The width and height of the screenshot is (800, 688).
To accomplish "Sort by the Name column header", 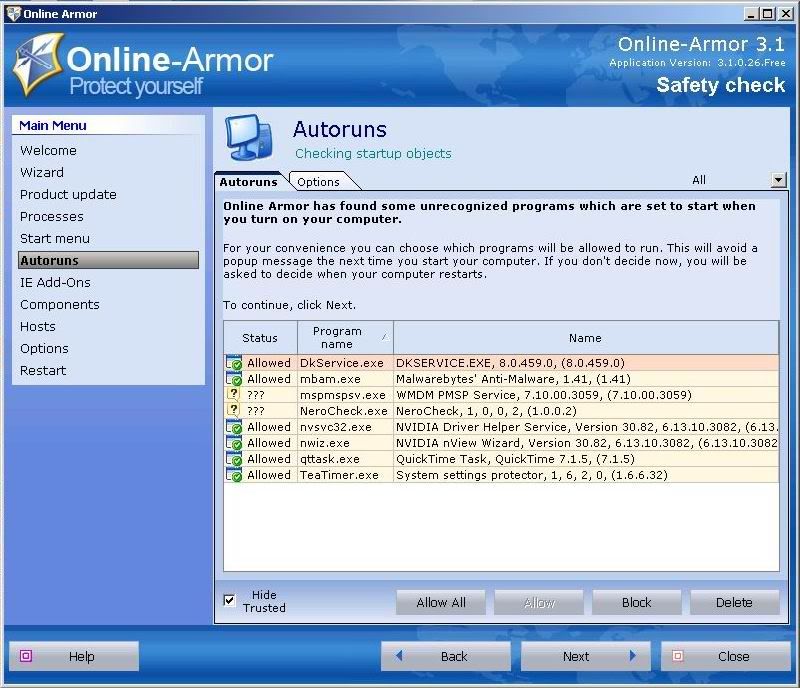I will (586, 337).
